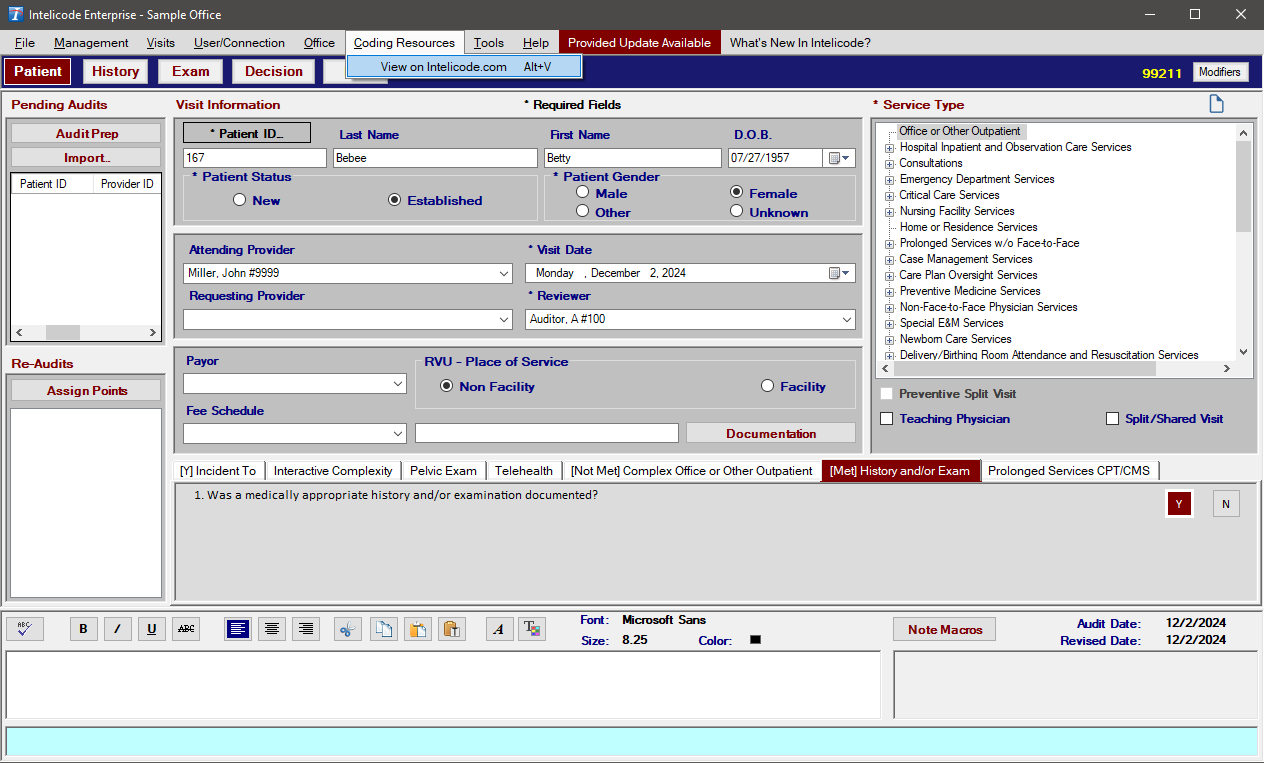This screenshot has width=1264, height=763.
Task: Select Facility place of service
Action: point(768,386)
